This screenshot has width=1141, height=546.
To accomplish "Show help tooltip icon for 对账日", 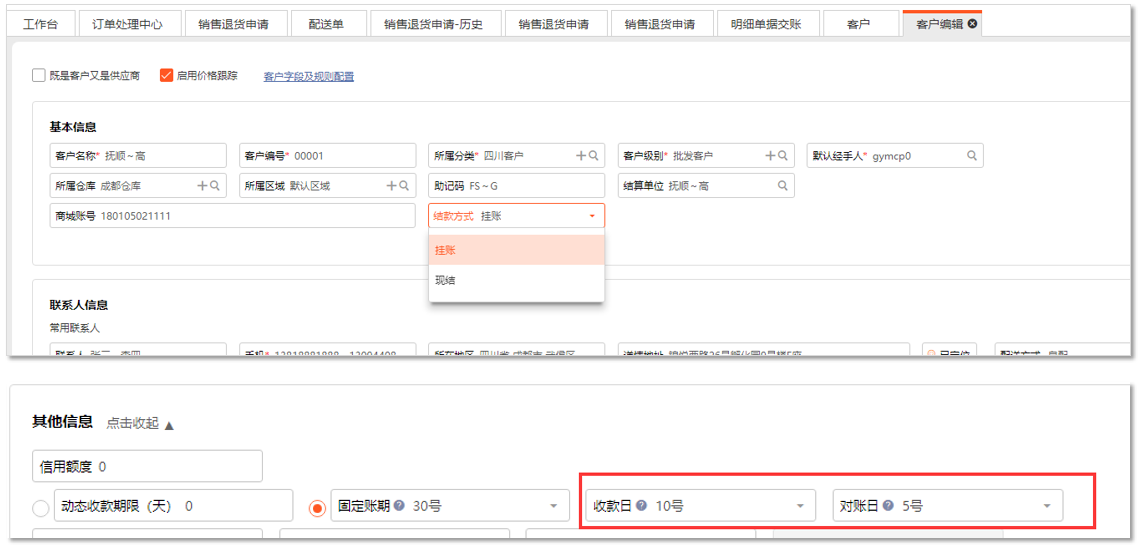I will pyautogui.click(x=888, y=505).
